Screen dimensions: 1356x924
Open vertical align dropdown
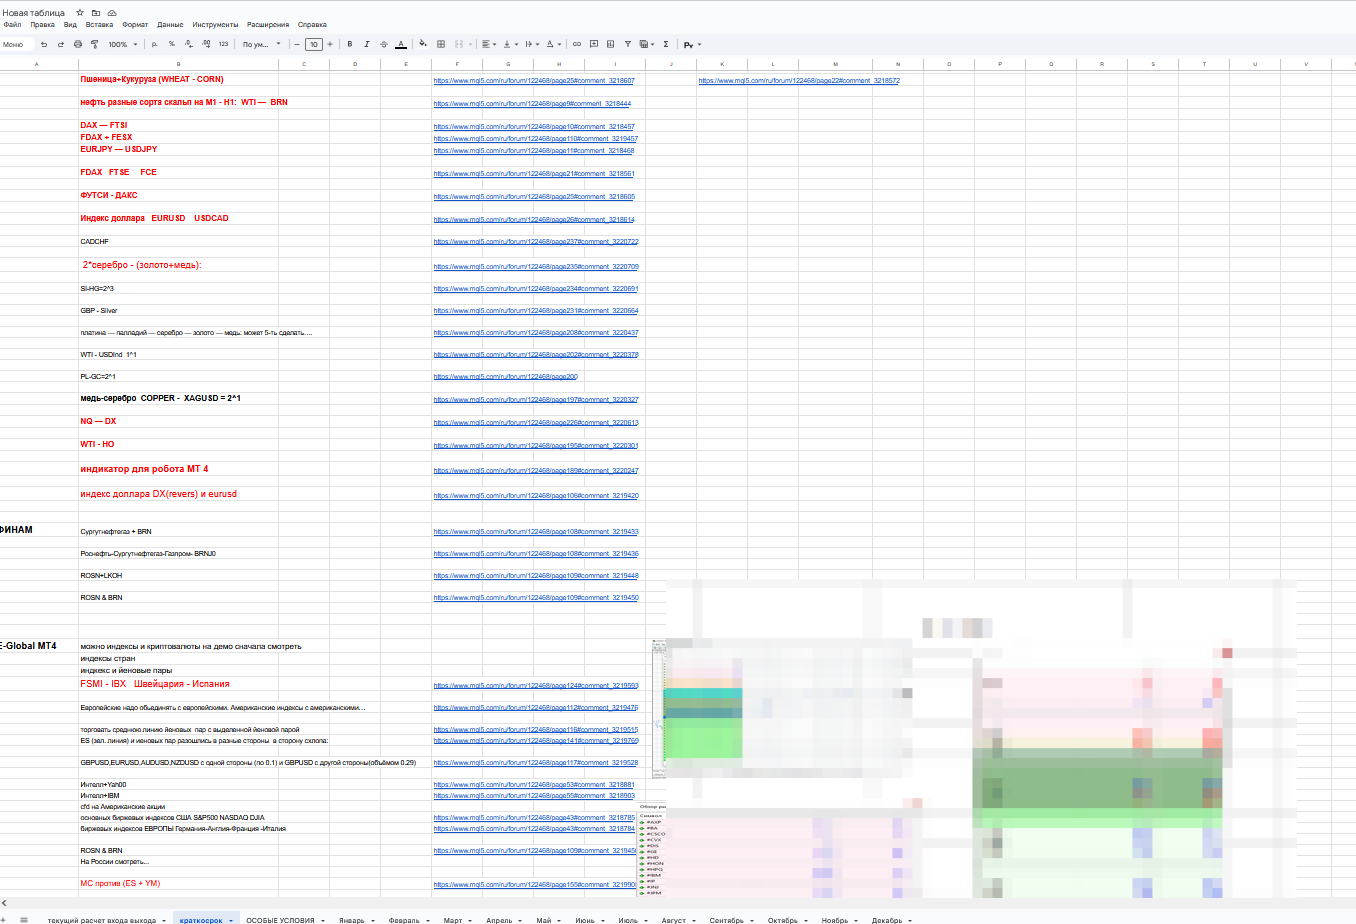(510, 44)
